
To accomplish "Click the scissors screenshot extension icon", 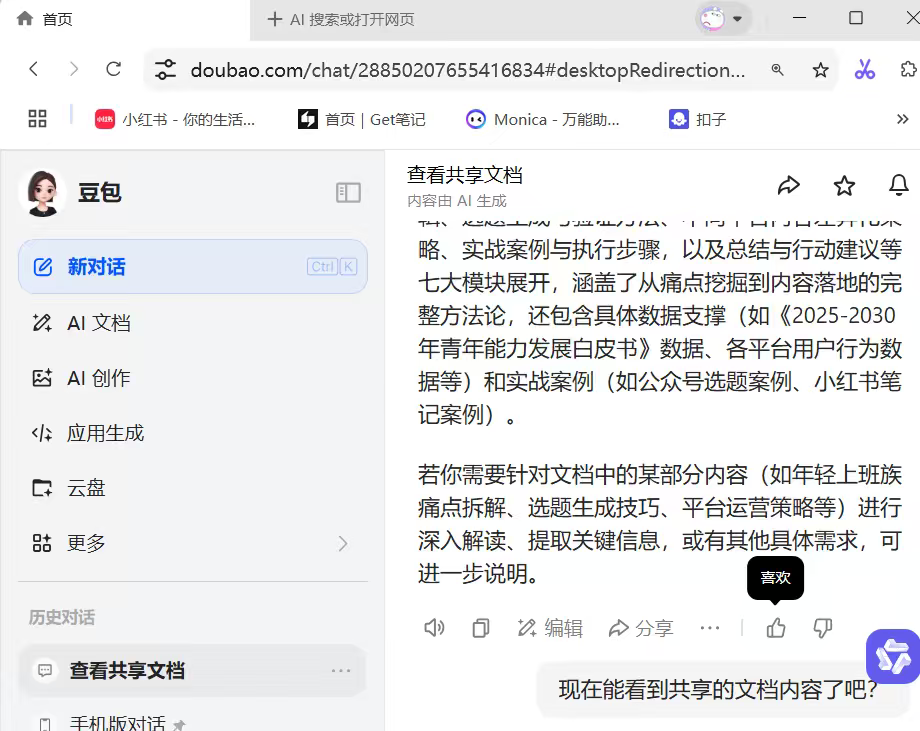I will (865, 70).
